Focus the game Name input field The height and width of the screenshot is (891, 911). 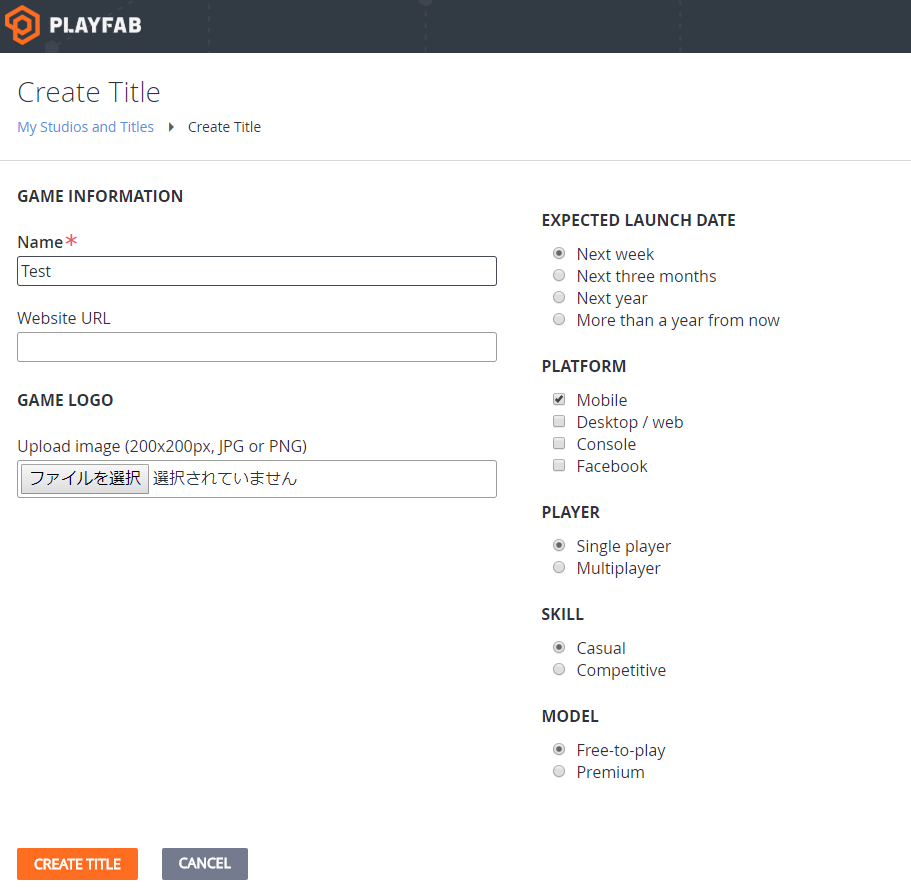257,271
